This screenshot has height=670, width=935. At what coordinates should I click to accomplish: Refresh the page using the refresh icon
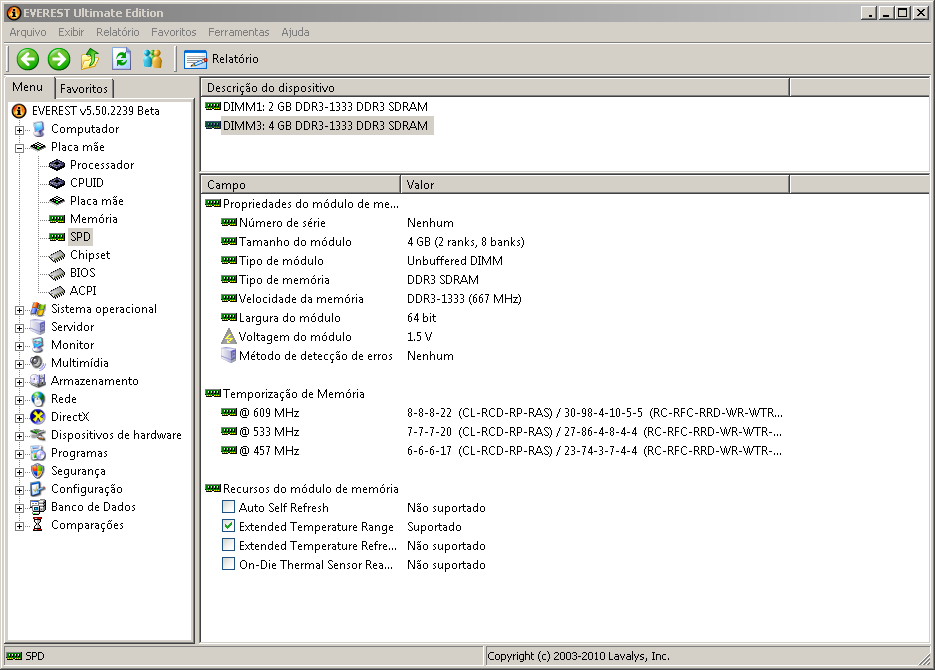pos(121,59)
